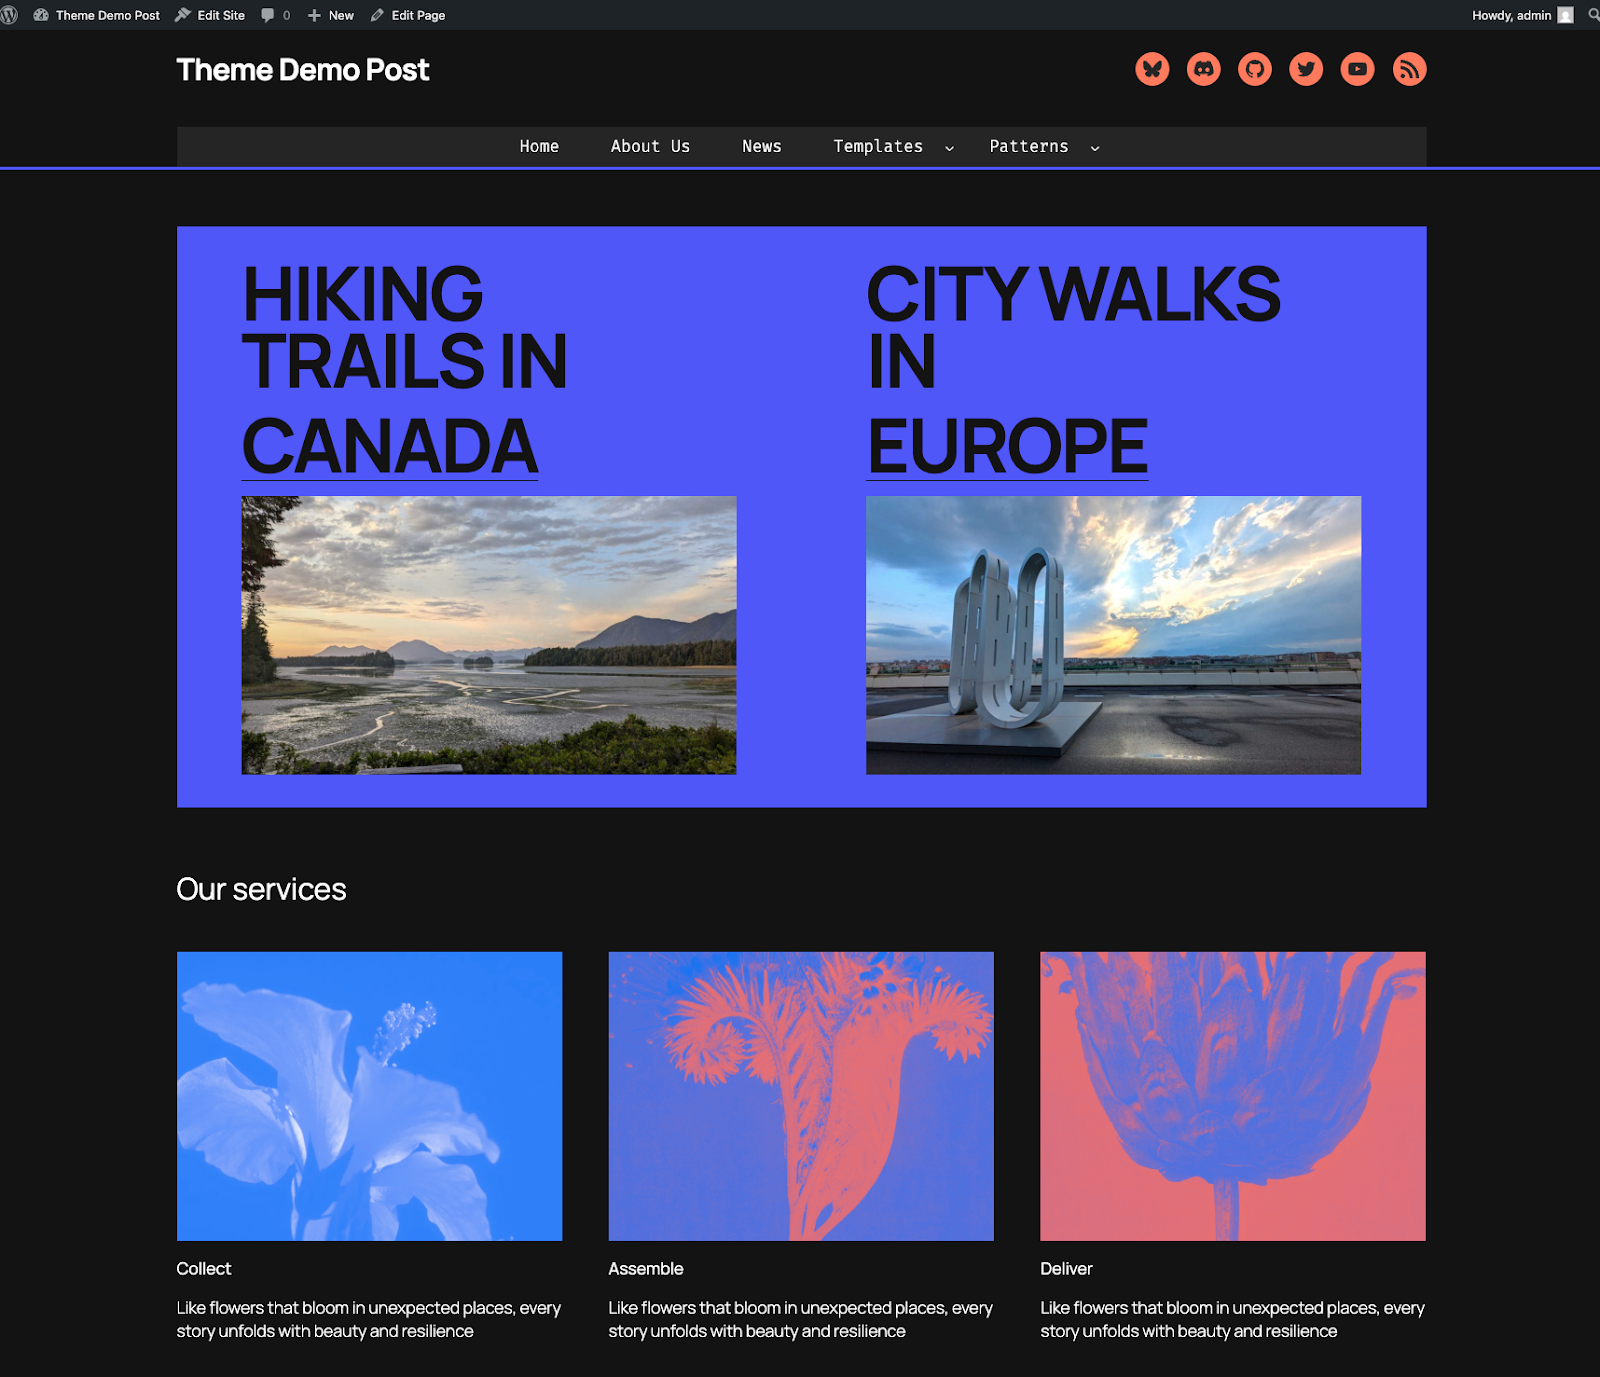The height and width of the screenshot is (1377, 1600).
Task: Open the CANADA hiking trails link
Action: pos(390,443)
